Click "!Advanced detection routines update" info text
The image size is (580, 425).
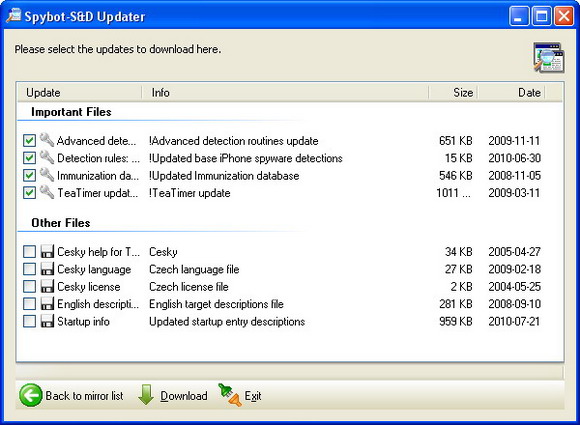click(x=233, y=141)
